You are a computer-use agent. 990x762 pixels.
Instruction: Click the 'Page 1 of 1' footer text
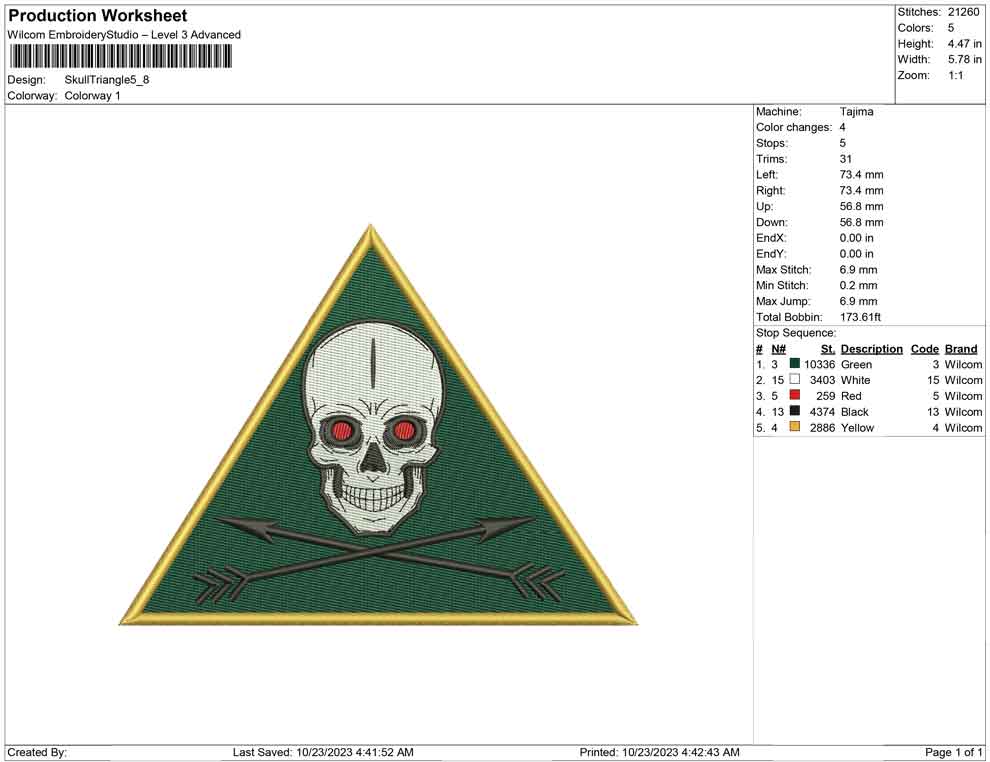click(953, 752)
